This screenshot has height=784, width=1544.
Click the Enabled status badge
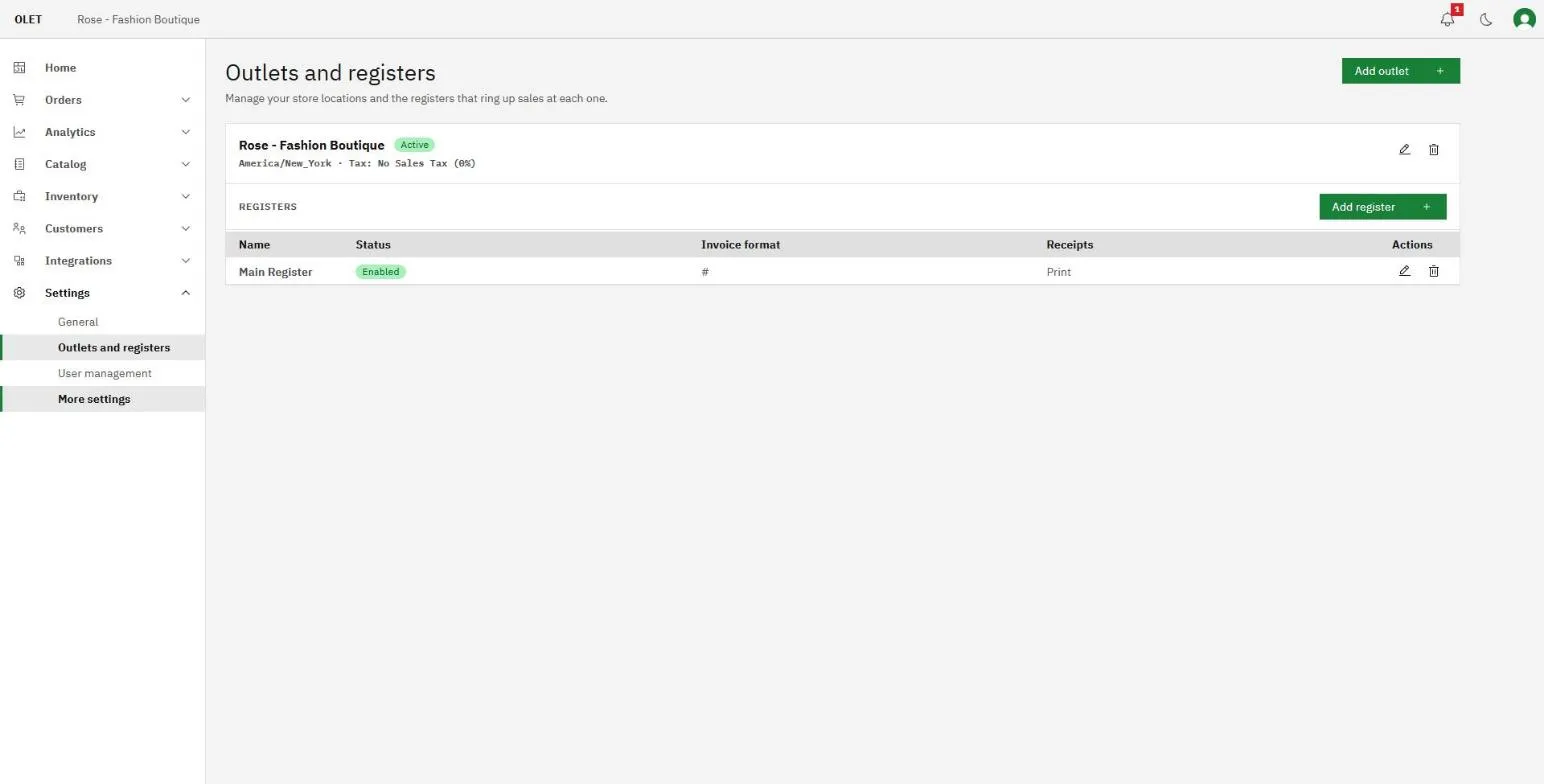click(x=380, y=271)
